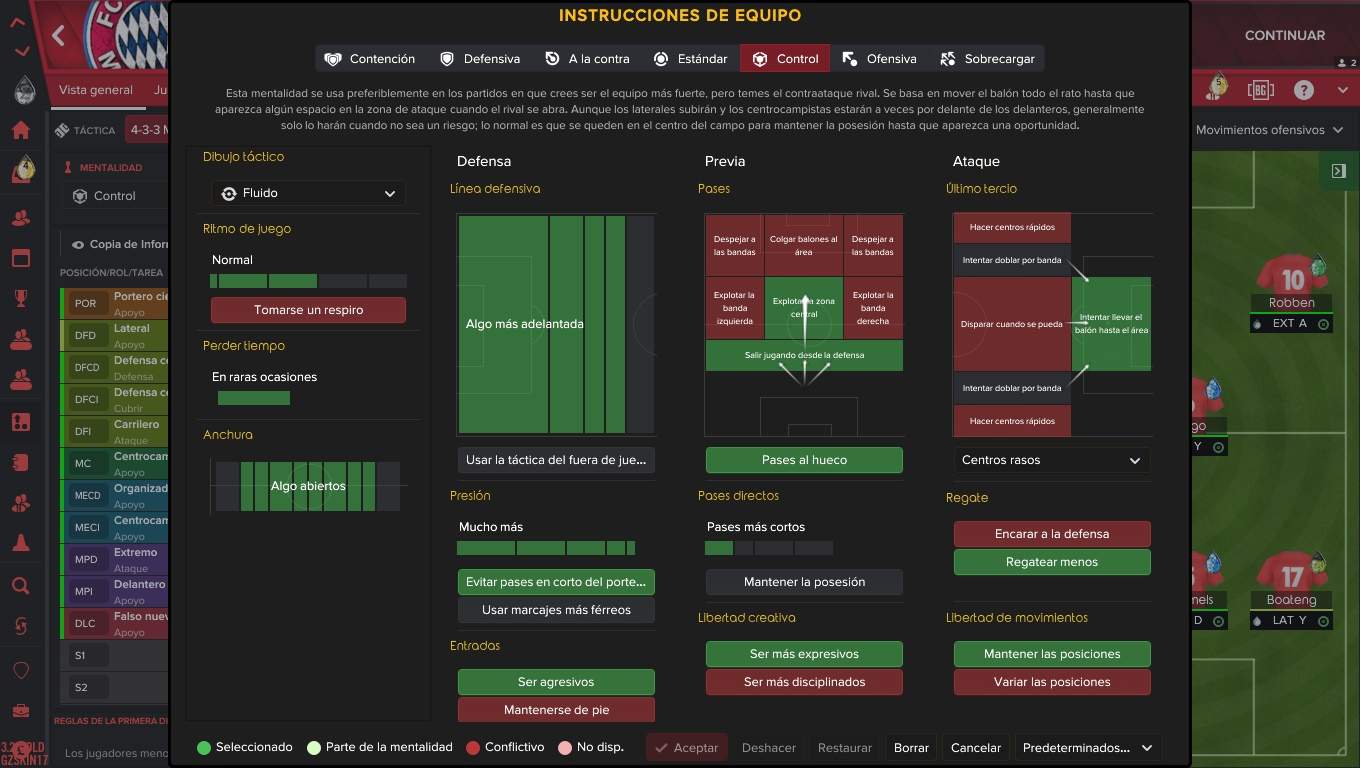Enable 'Mantener la posesión' option
This screenshot has width=1360, height=768.
click(x=804, y=582)
